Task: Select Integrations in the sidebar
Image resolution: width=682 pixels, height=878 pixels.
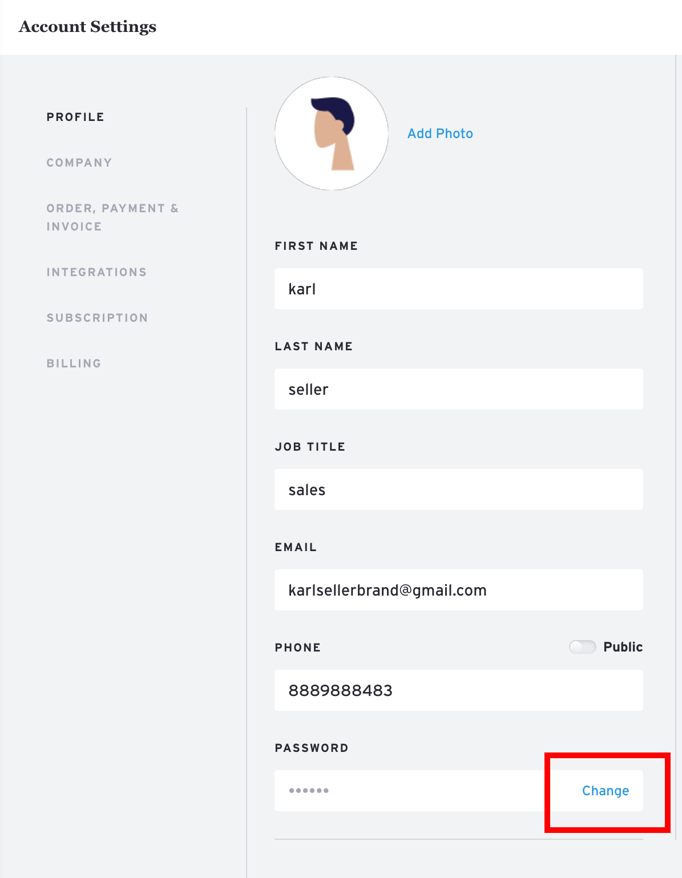Action: 96,272
